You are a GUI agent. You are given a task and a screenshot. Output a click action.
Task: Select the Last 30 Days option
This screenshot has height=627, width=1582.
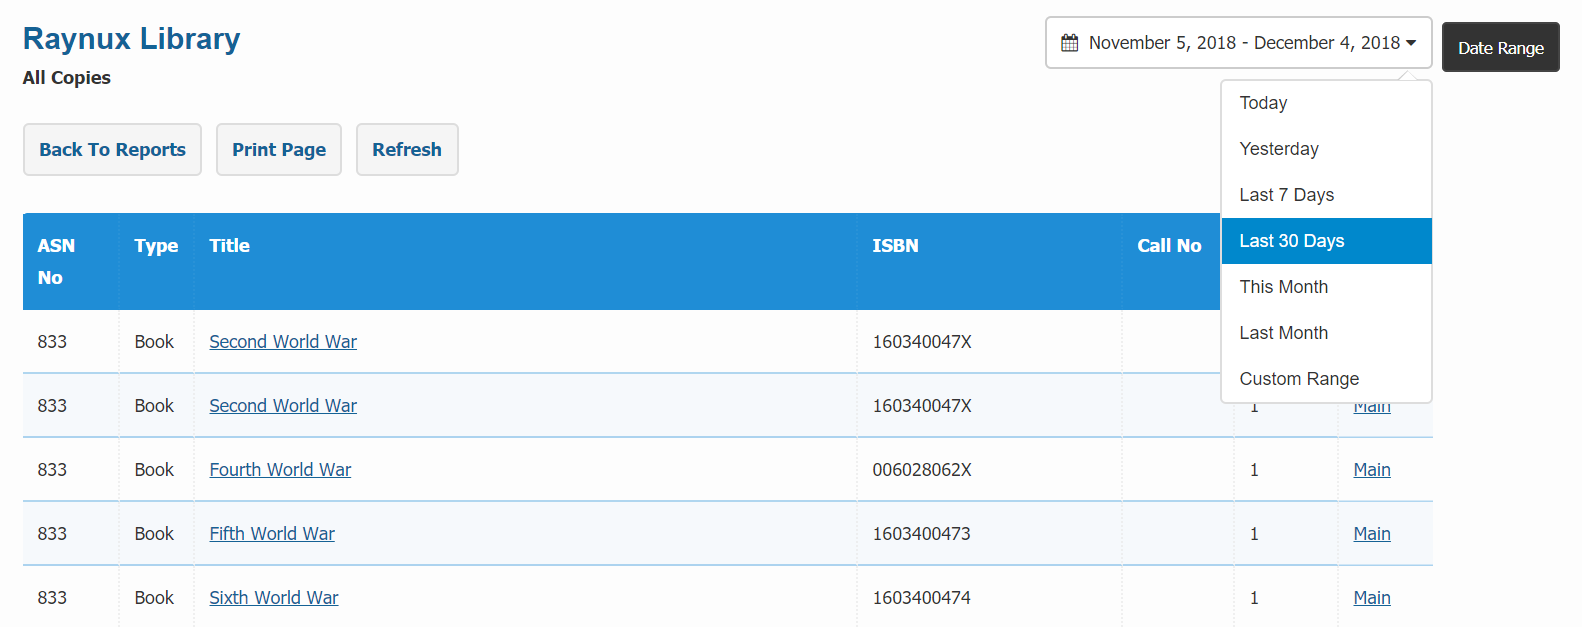click(1326, 241)
